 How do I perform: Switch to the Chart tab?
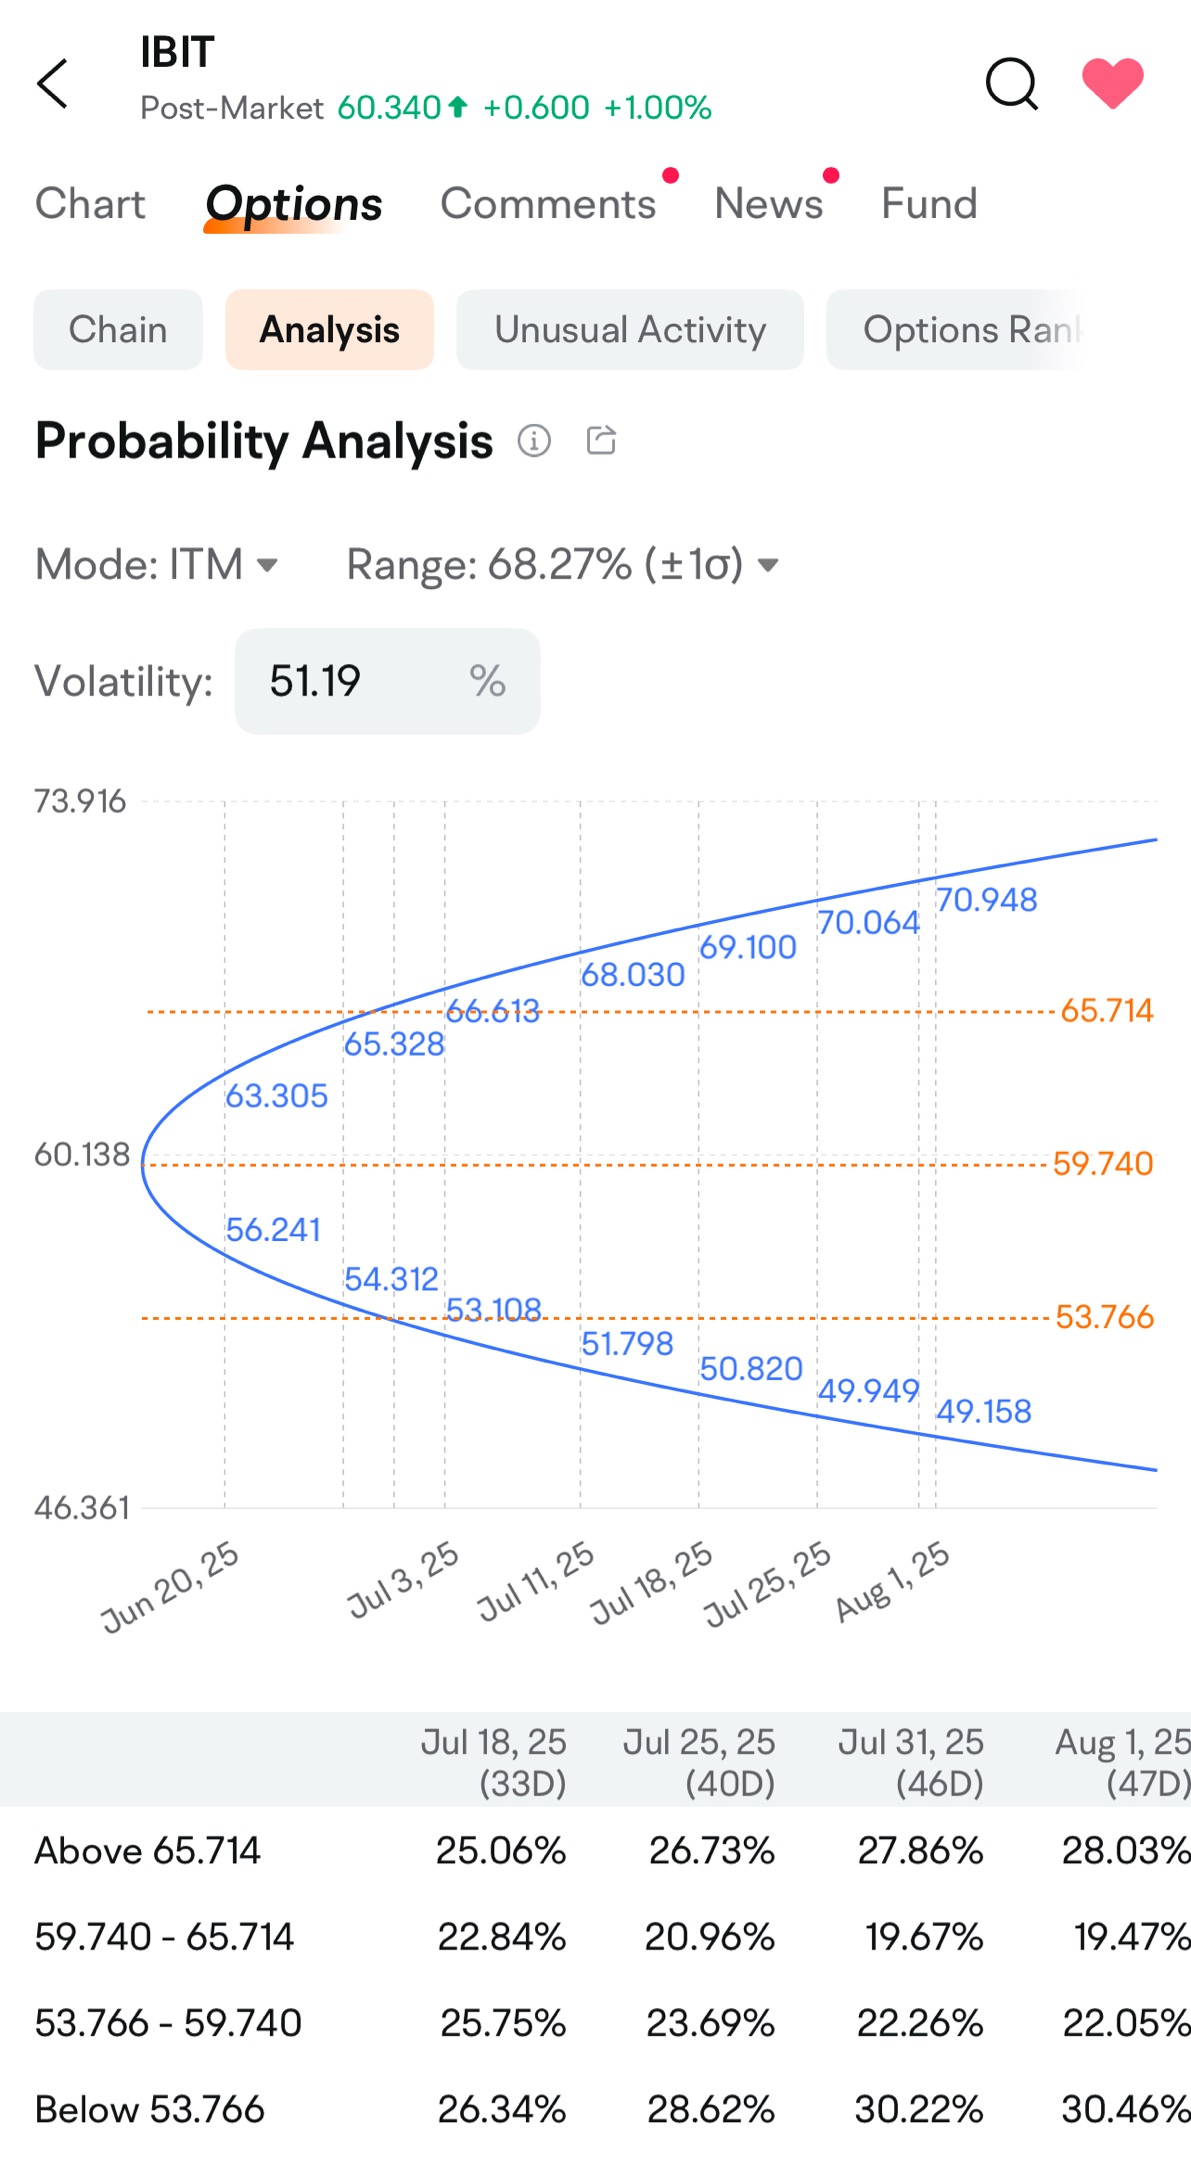tap(91, 203)
